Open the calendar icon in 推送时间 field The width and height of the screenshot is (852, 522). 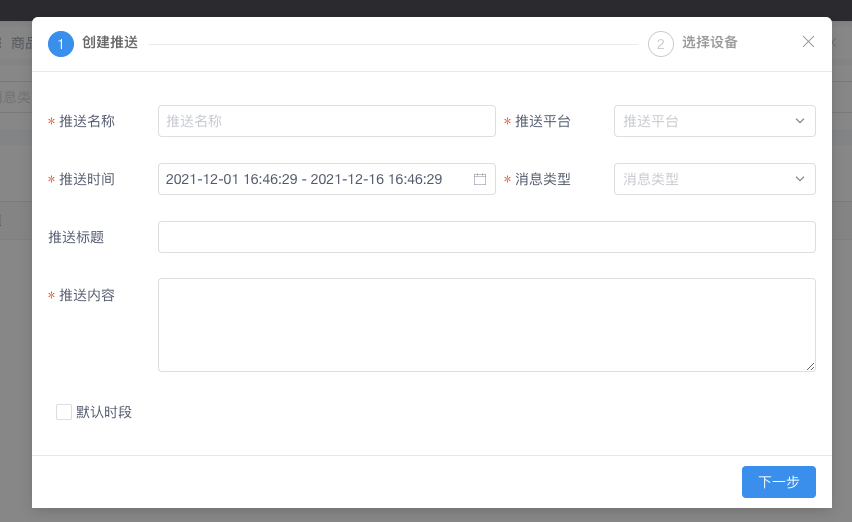pos(480,180)
